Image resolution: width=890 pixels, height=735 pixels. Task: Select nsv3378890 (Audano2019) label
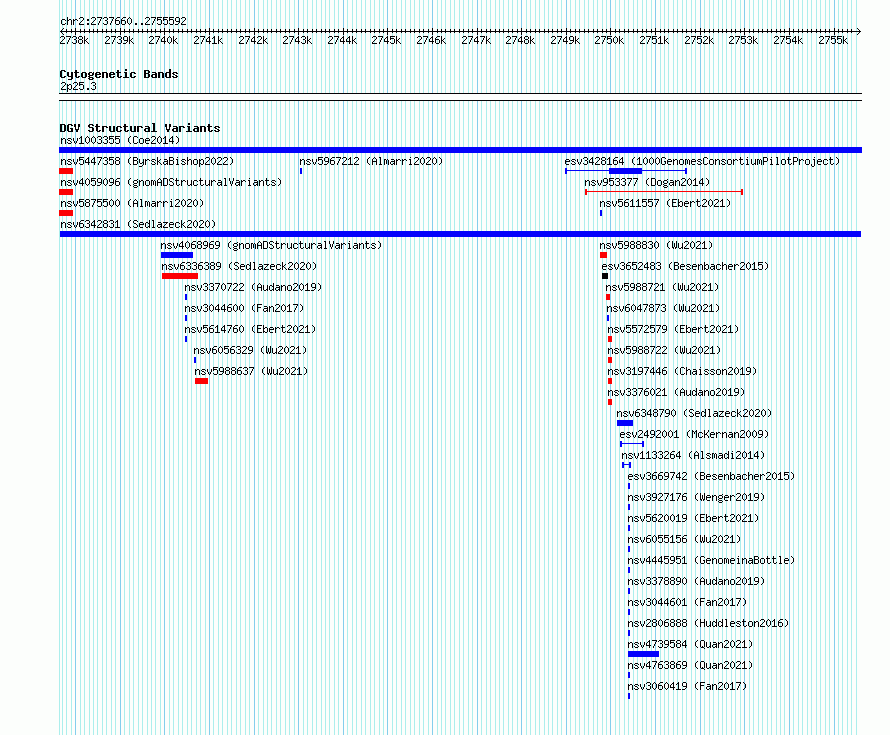coord(696,581)
